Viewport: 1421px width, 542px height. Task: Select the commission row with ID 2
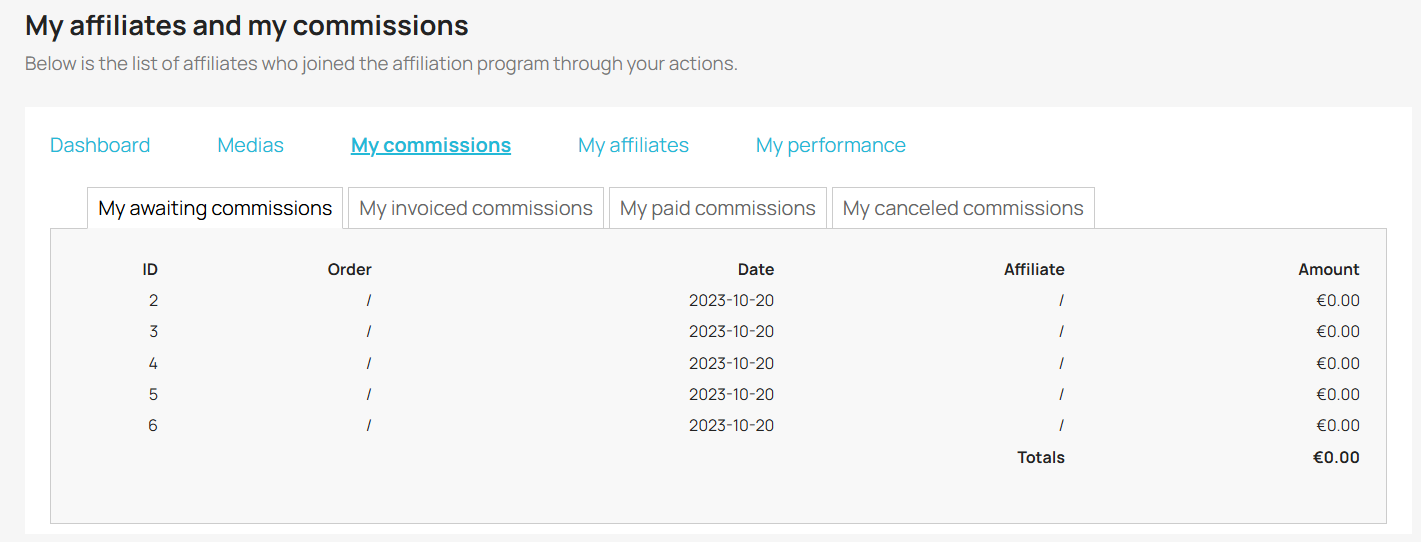tap(718, 300)
